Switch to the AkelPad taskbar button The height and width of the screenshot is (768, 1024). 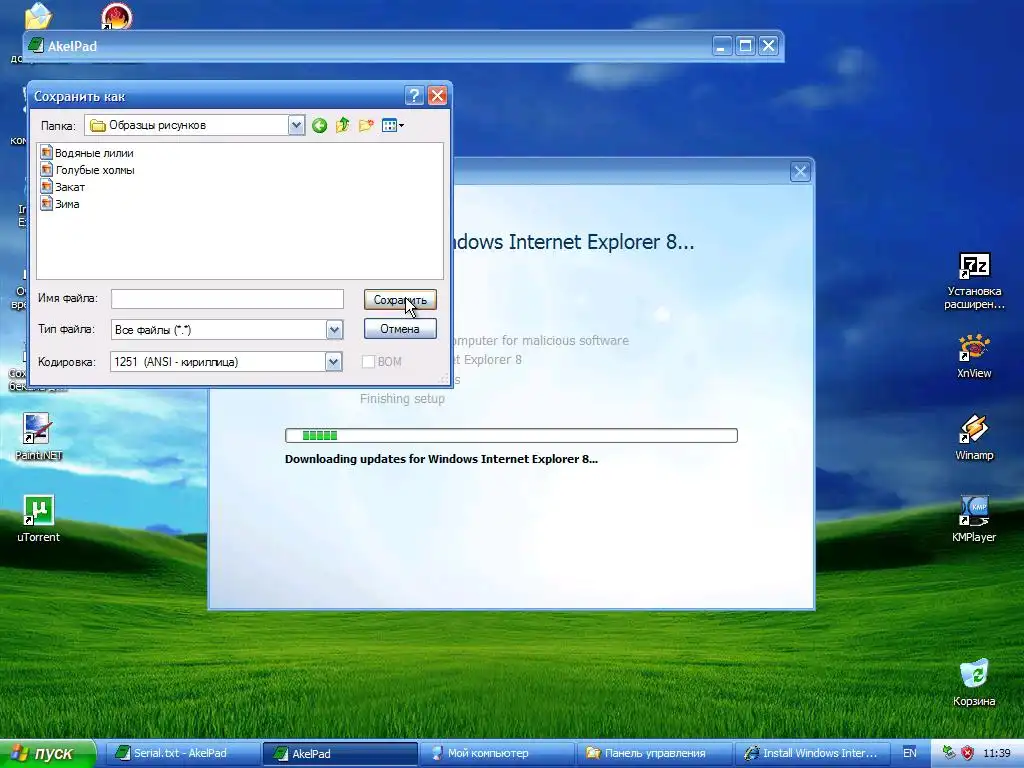pyautogui.click(x=340, y=754)
